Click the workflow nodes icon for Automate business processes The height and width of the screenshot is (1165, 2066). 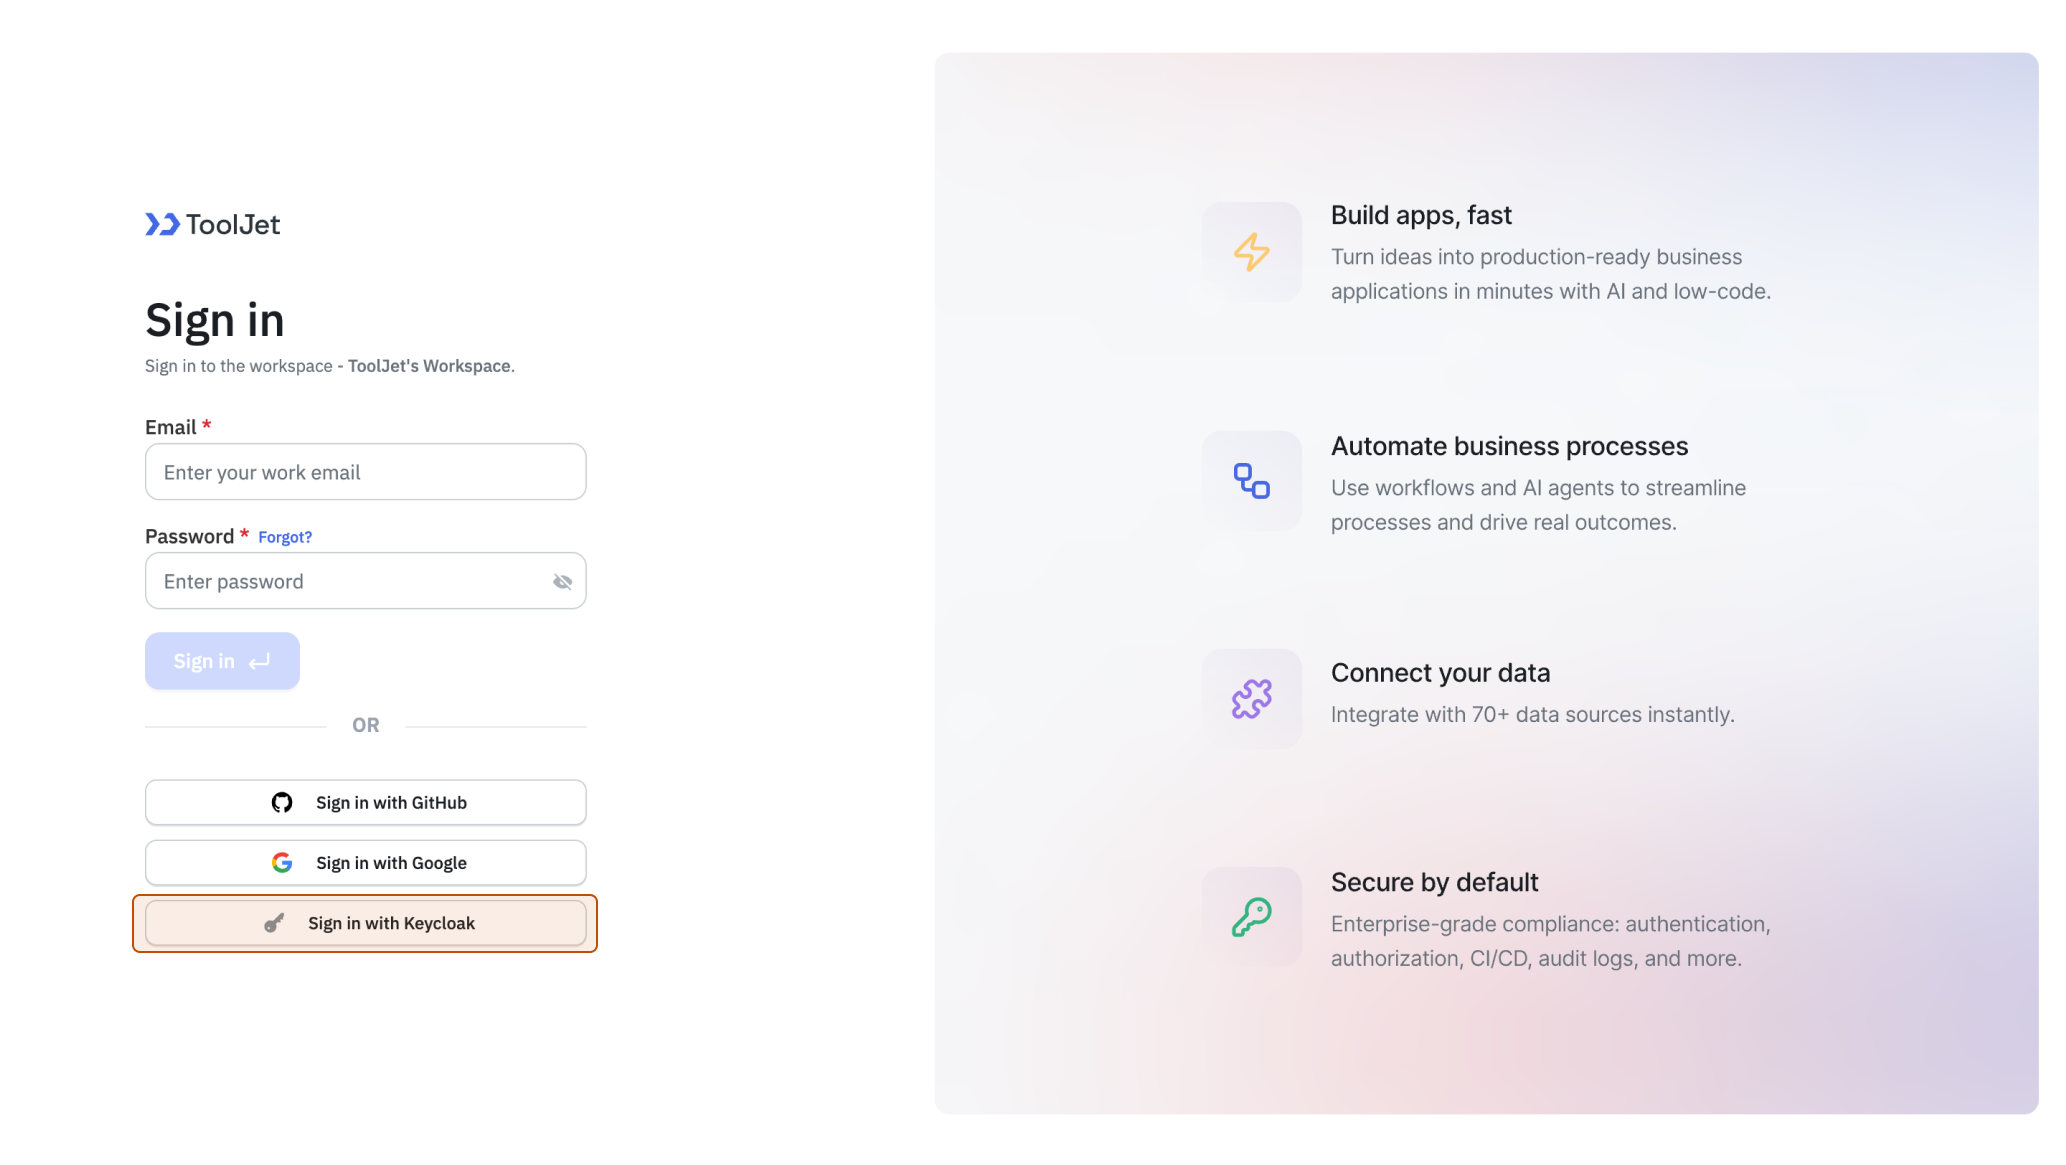(x=1252, y=481)
